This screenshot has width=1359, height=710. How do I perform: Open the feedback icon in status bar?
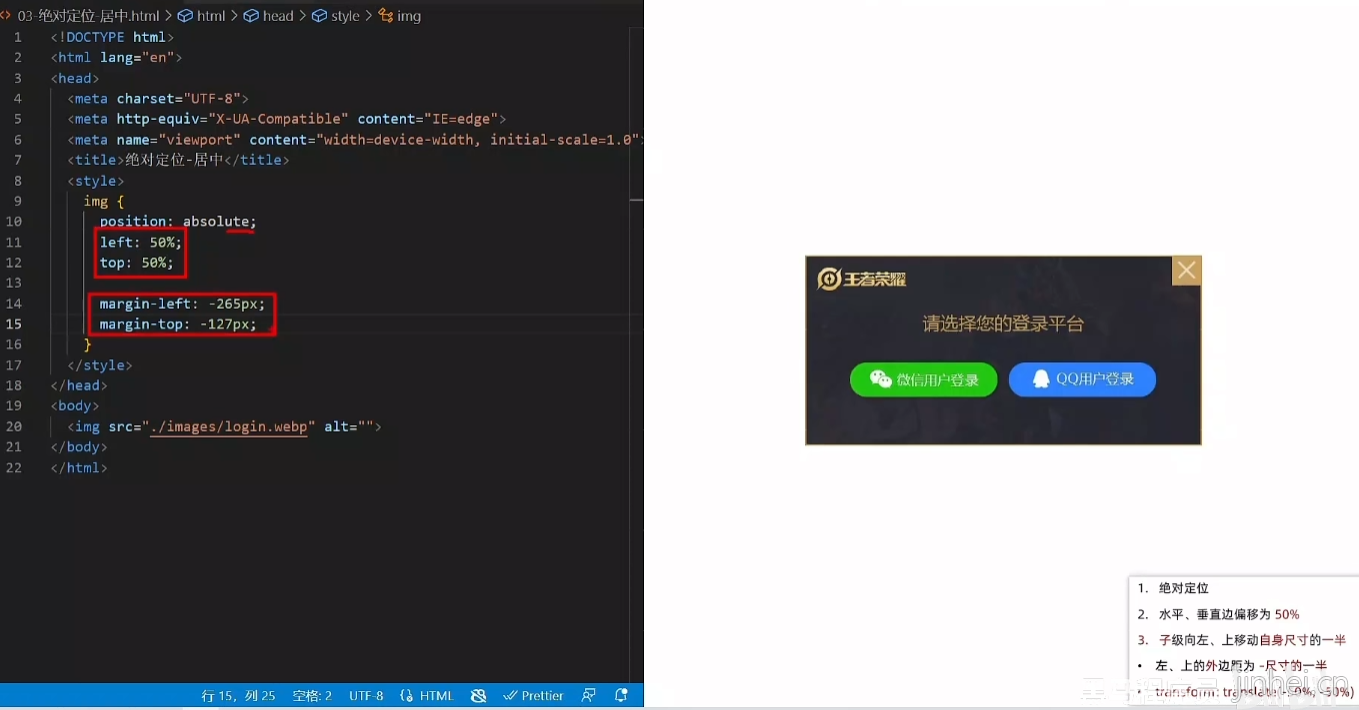(x=589, y=695)
